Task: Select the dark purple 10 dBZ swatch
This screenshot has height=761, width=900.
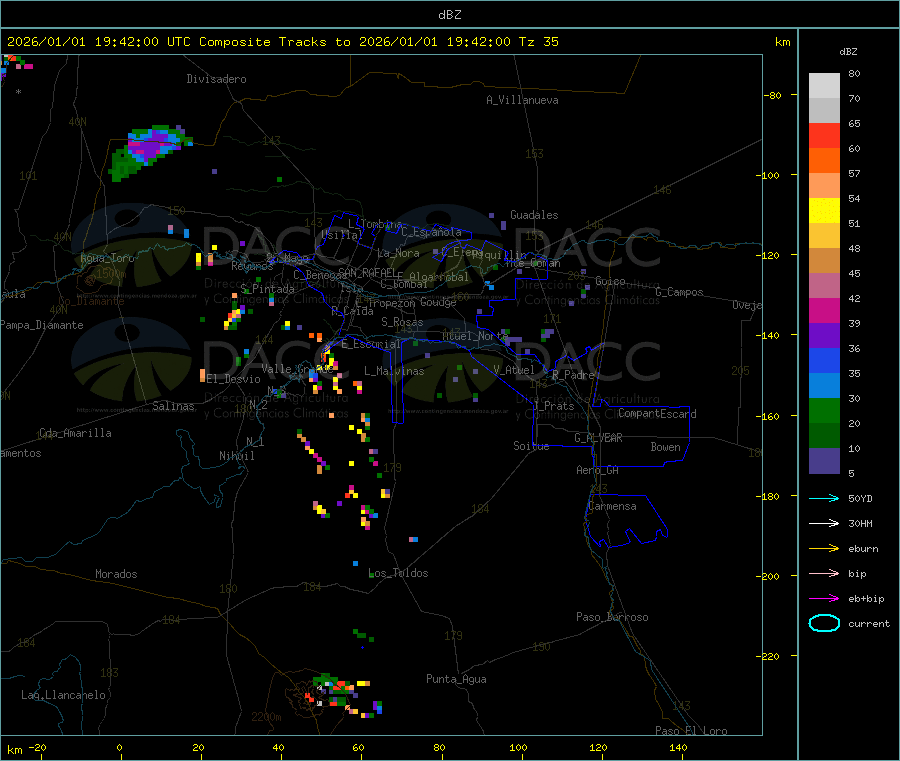Action: point(824,461)
